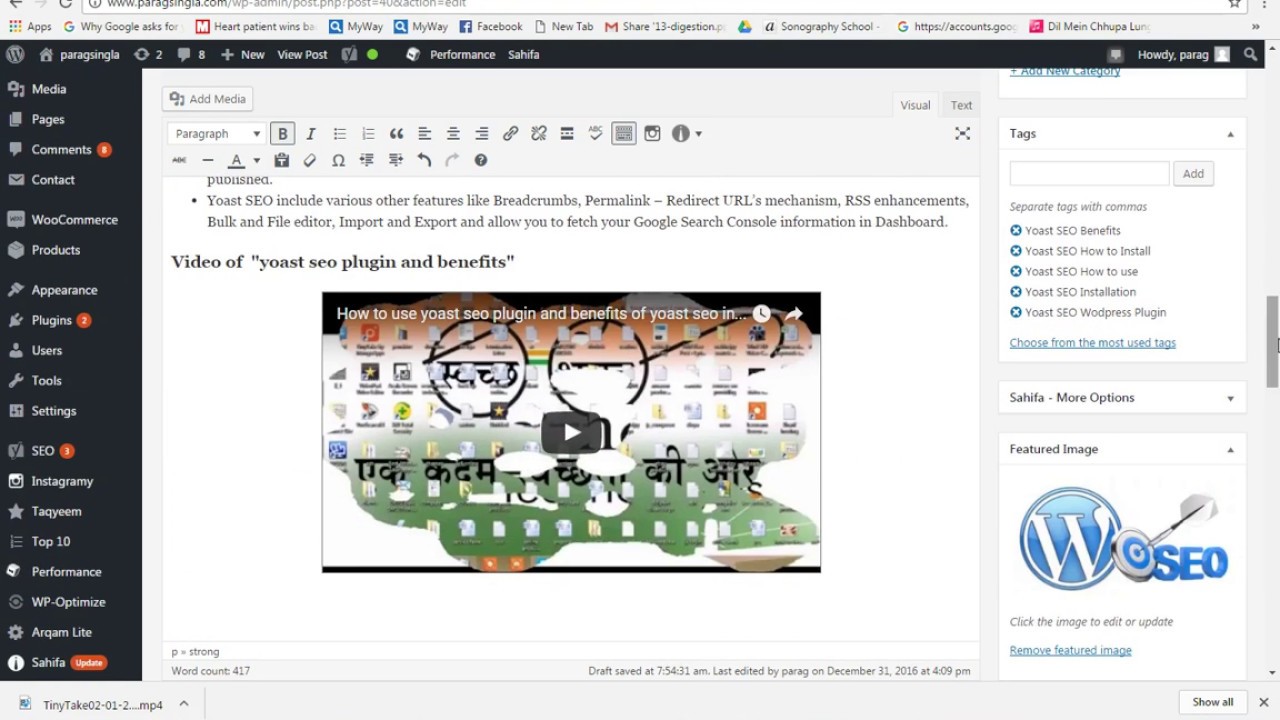
Task: Remove link with the unlink icon
Action: click(539, 133)
